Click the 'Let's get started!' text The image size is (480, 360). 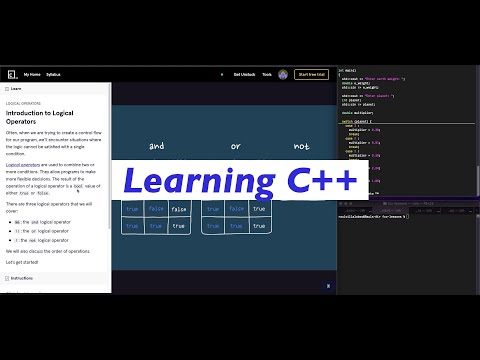[x=22, y=262]
